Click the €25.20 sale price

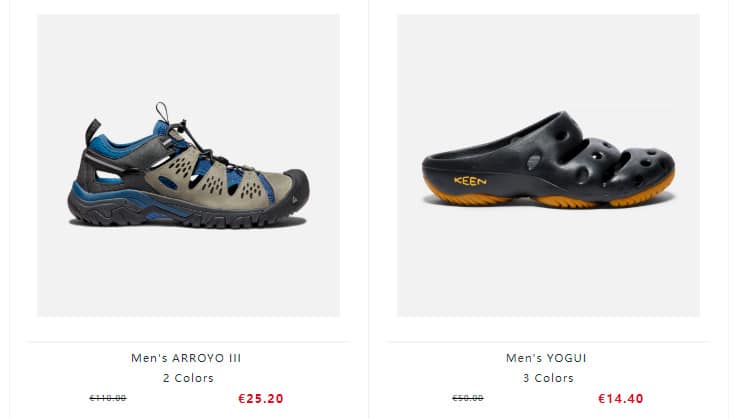coord(261,399)
